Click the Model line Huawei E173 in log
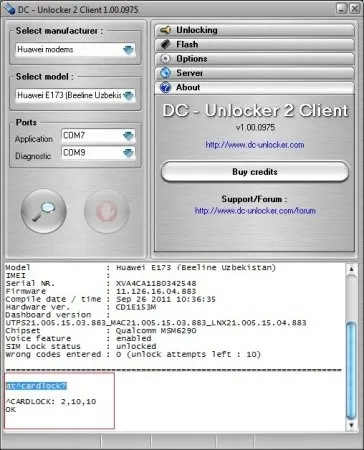This screenshot has height=450, width=364. [141, 268]
